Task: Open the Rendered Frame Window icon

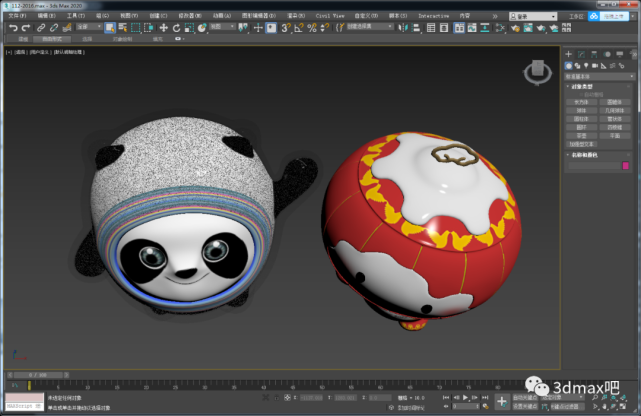Action: [x=528, y=28]
